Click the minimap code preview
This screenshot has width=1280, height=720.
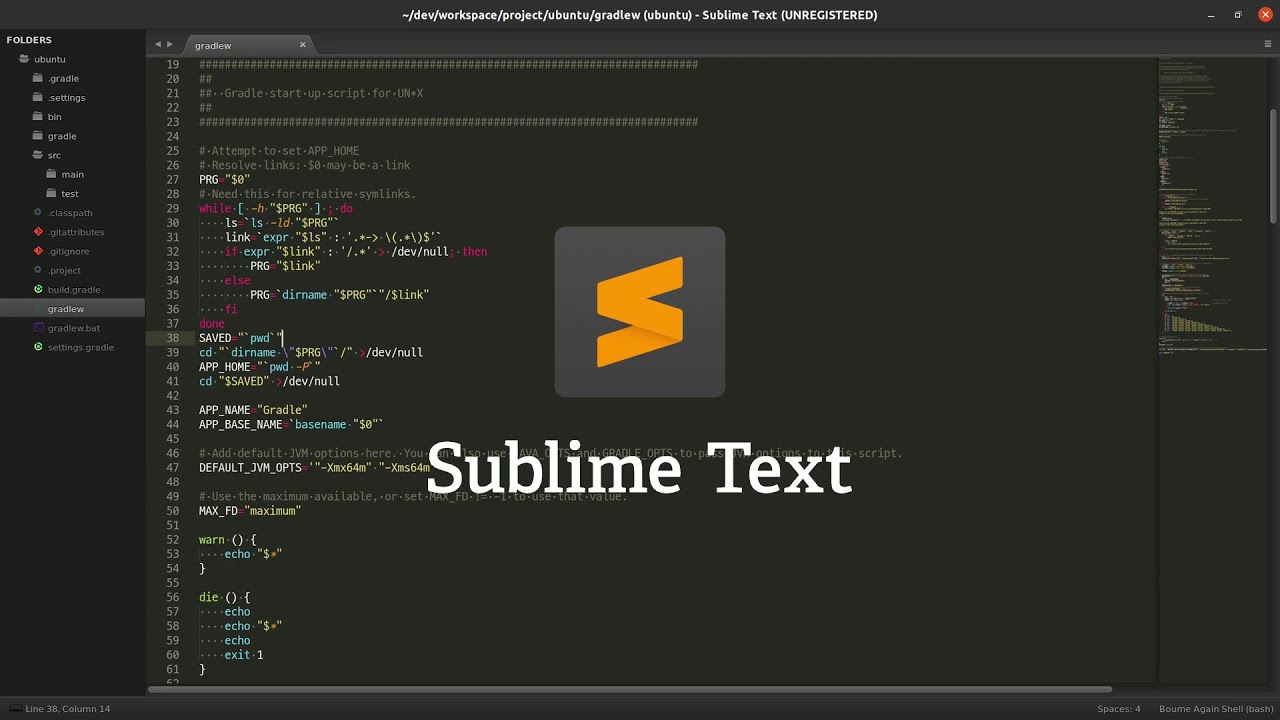[1212, 205]
